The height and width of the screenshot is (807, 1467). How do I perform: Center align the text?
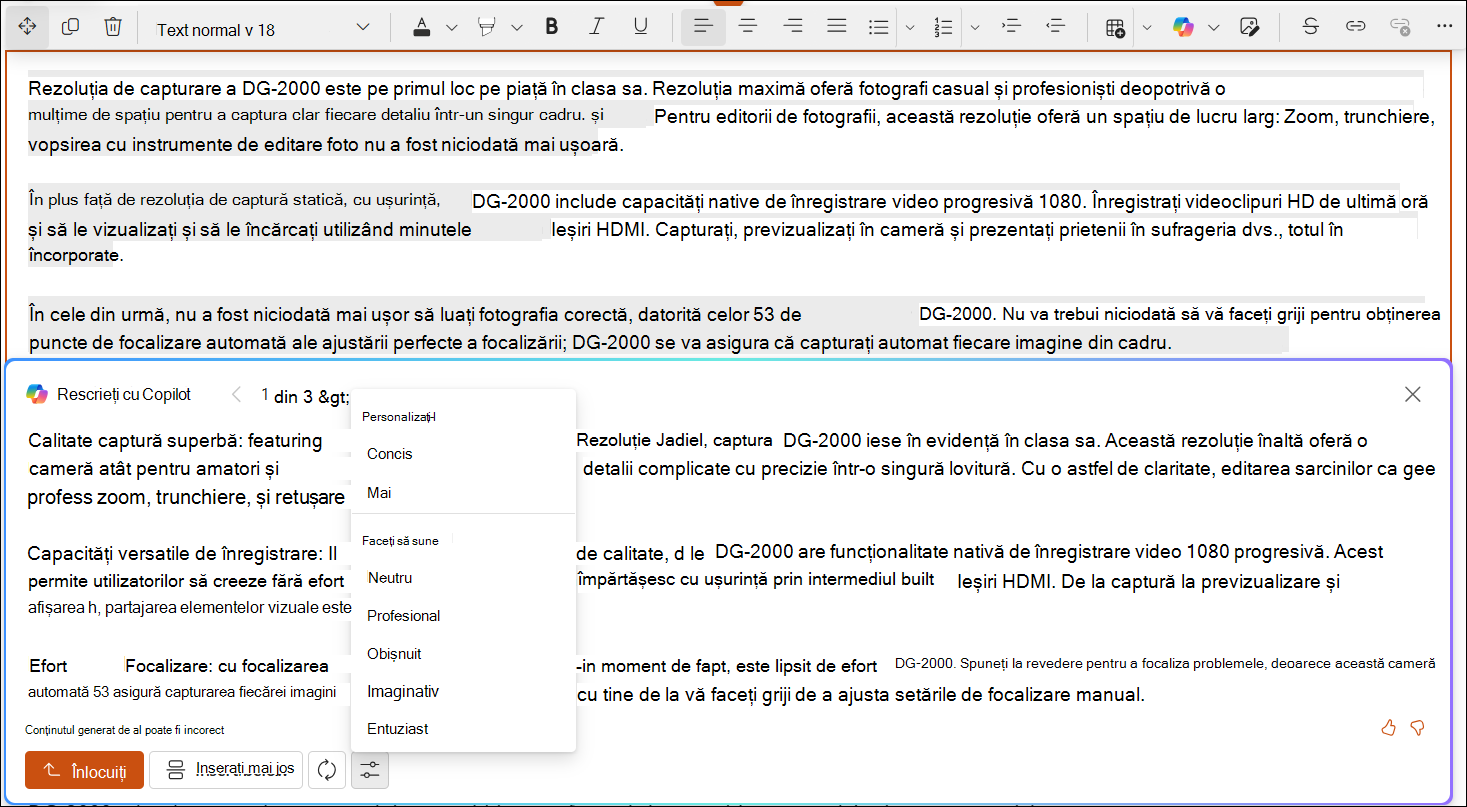click(x=747, y=27)
